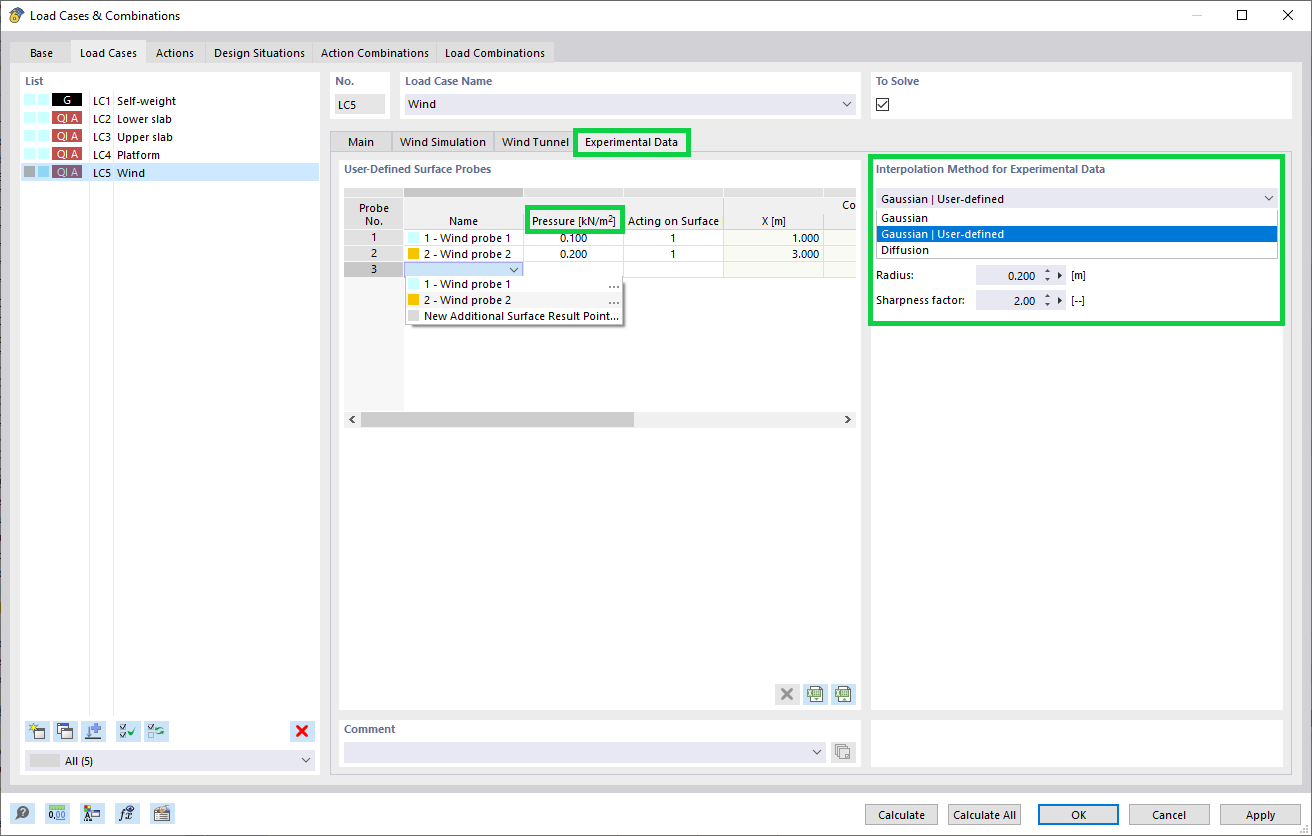This screenshot has width=1312, height=836.
Task: Open the Action Combinations tab
Action: [375, 53]
